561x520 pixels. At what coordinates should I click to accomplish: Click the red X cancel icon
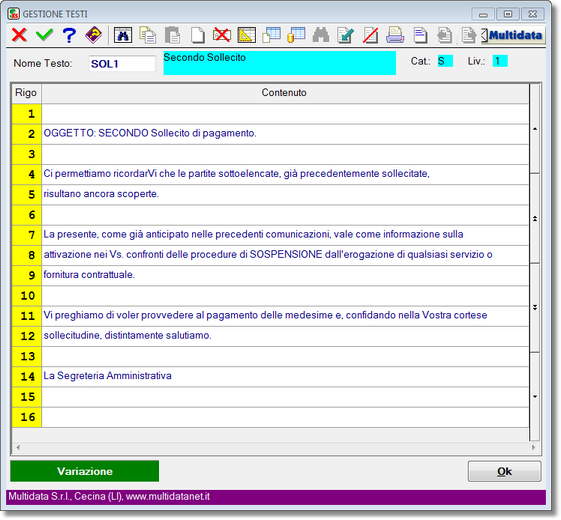(x=19, y=35)
